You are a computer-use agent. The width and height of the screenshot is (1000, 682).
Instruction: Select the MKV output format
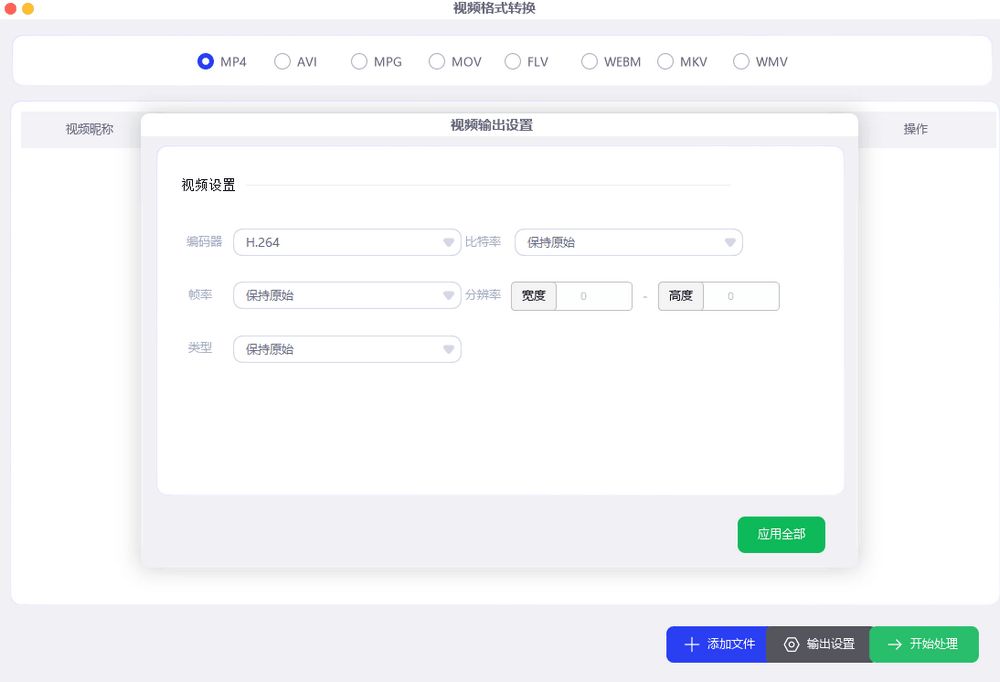(663, 61)
